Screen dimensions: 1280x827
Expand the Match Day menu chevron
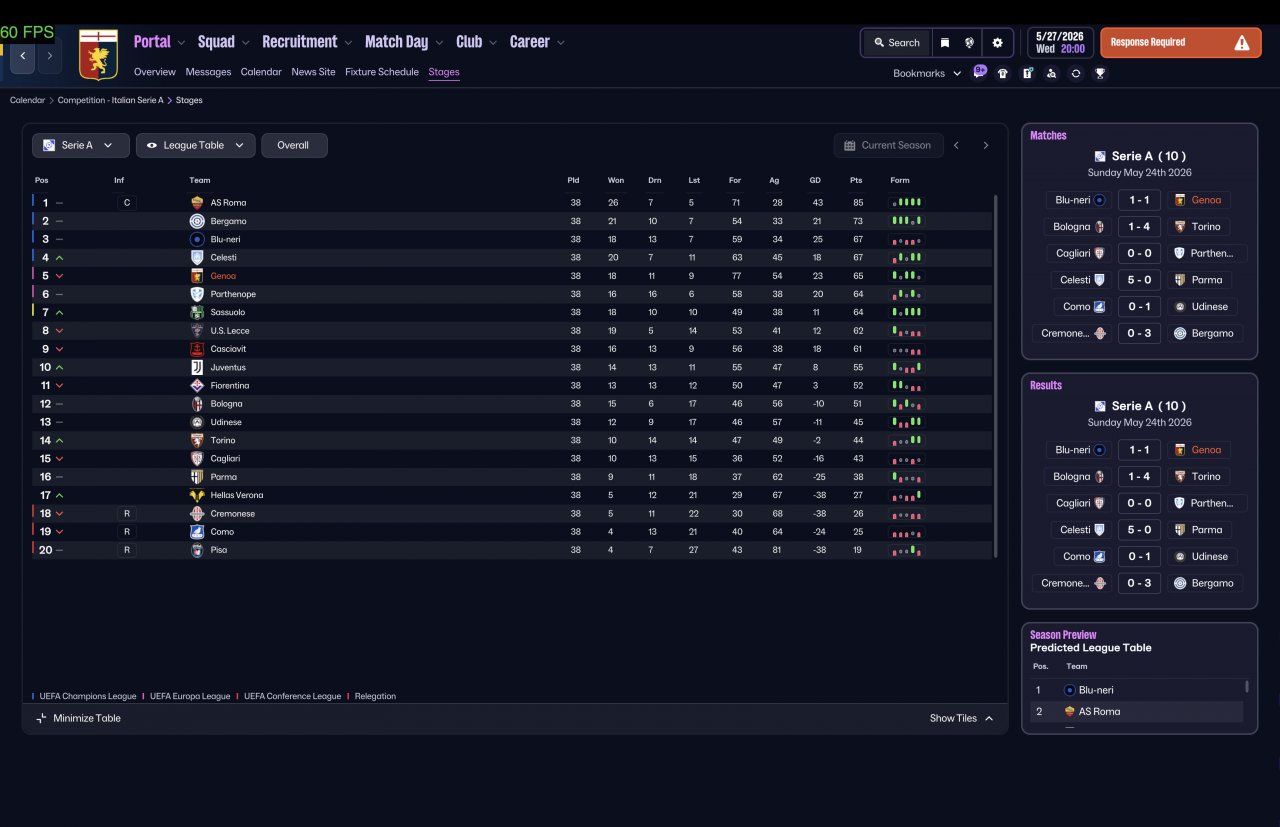[439, 43]
